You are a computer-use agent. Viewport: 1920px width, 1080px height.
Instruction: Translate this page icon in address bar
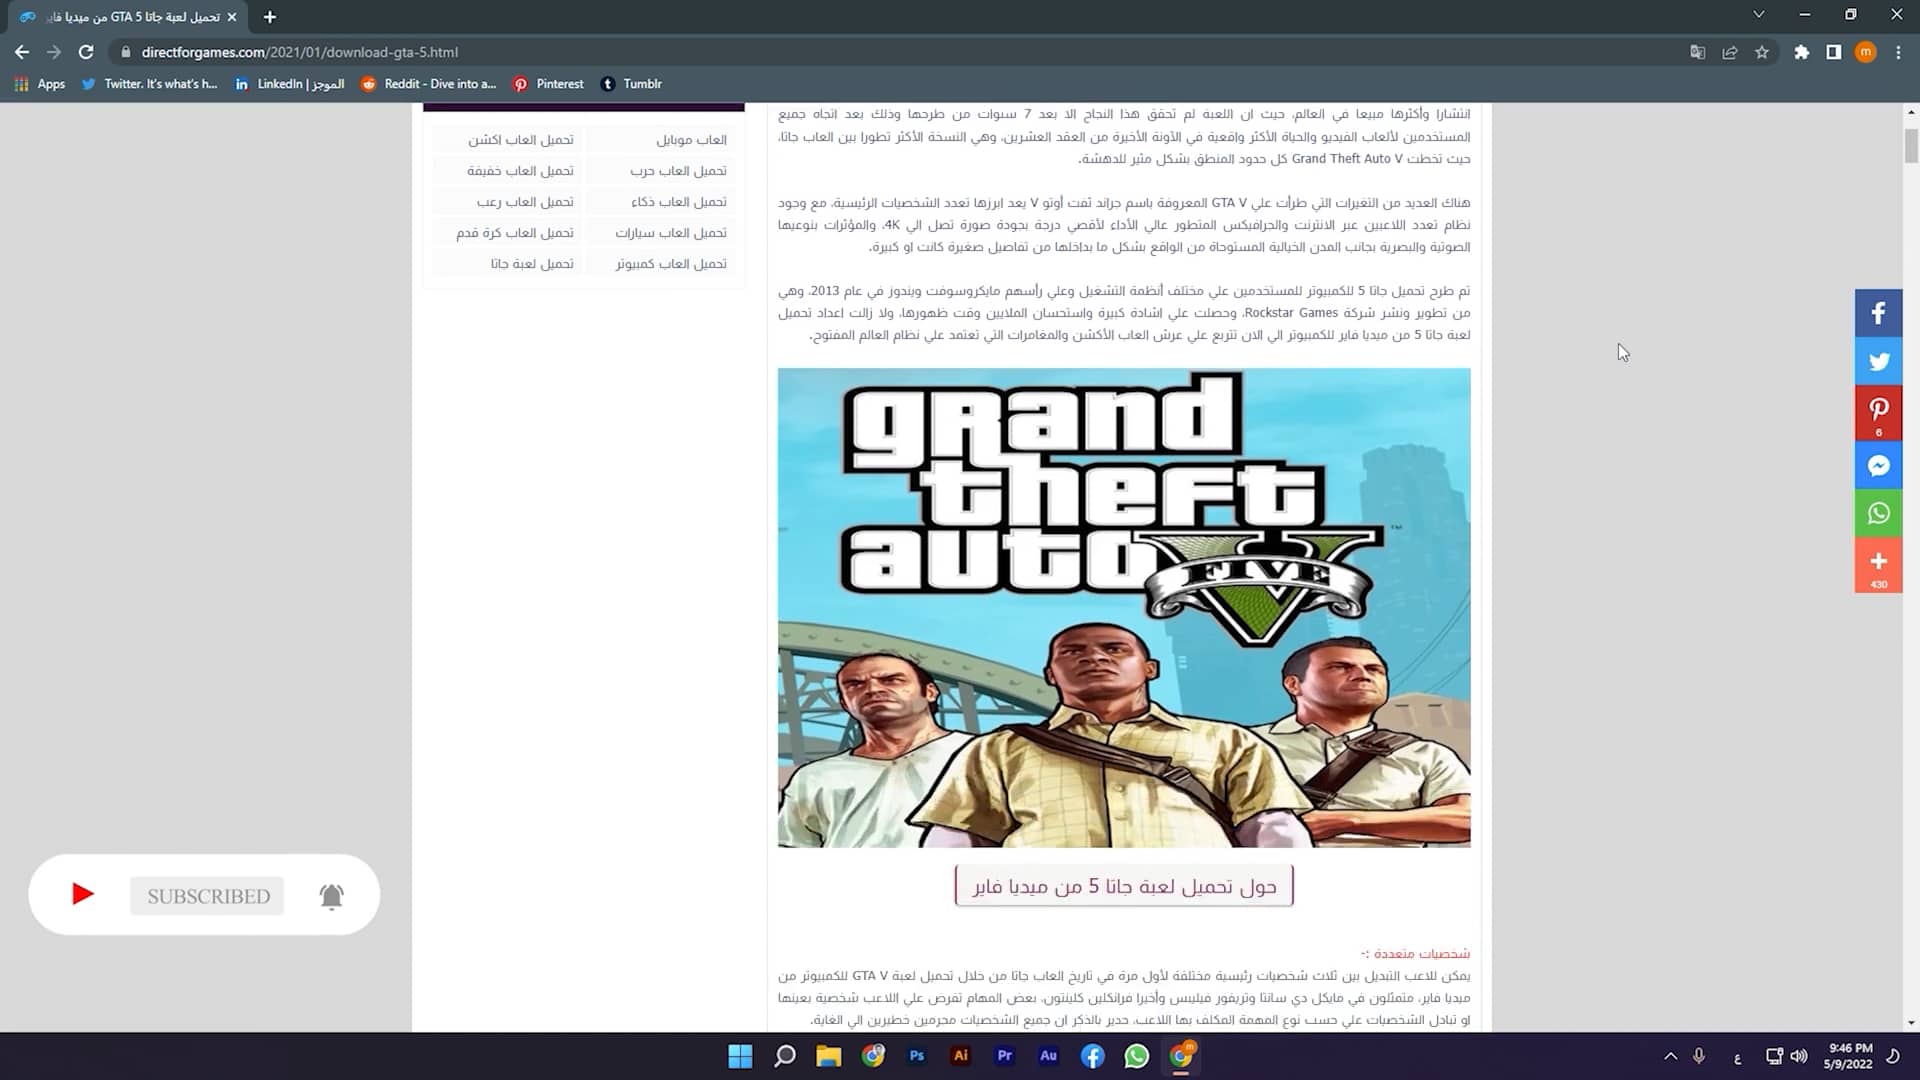pyautogui.click(x=1697, y=52)
